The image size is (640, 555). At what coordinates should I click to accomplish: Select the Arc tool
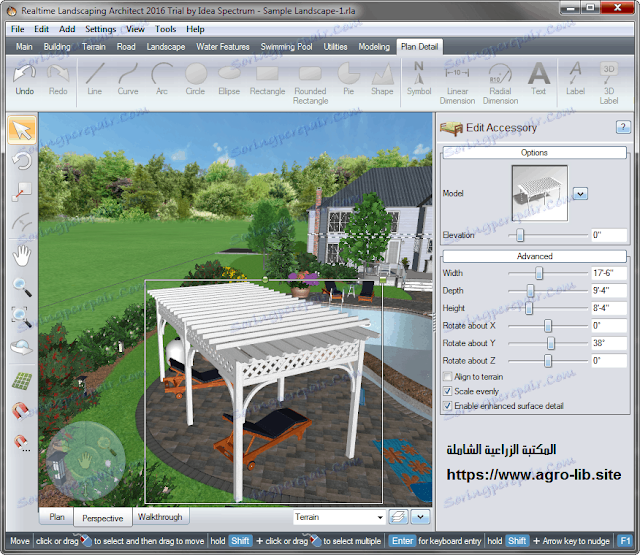(x=162, y=79)
